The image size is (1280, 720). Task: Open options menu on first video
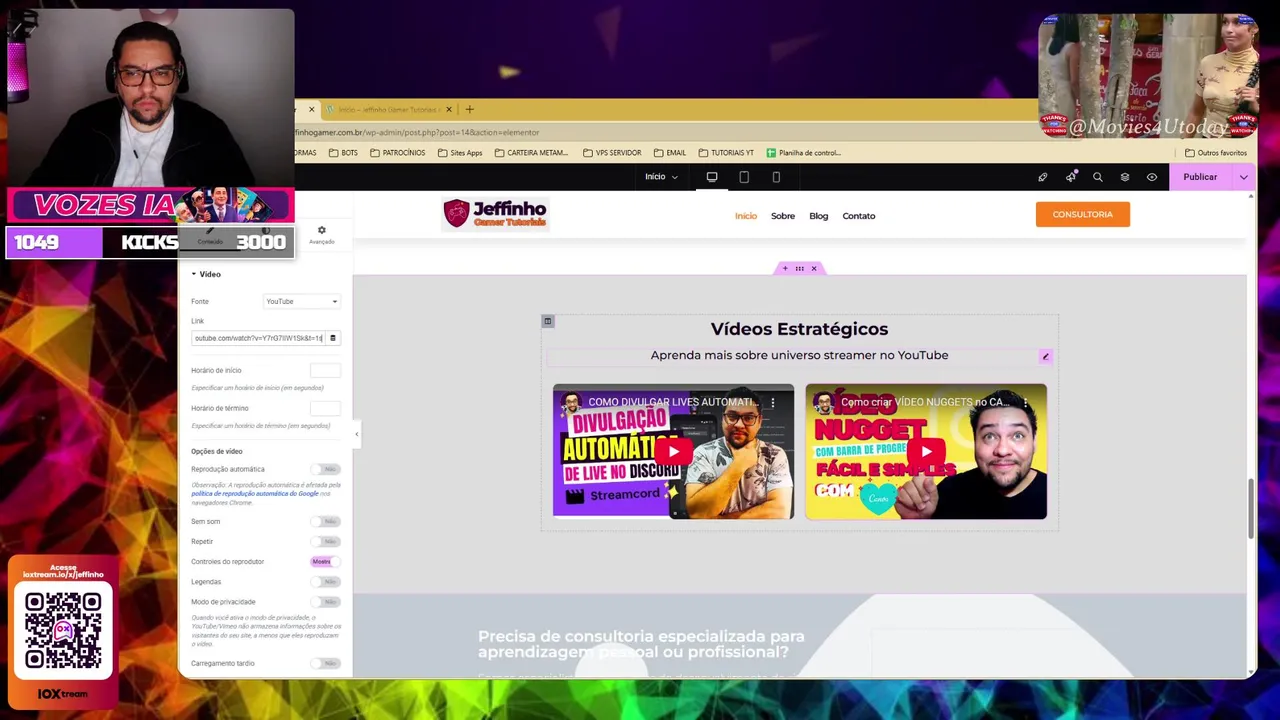[x=773, y=402]
